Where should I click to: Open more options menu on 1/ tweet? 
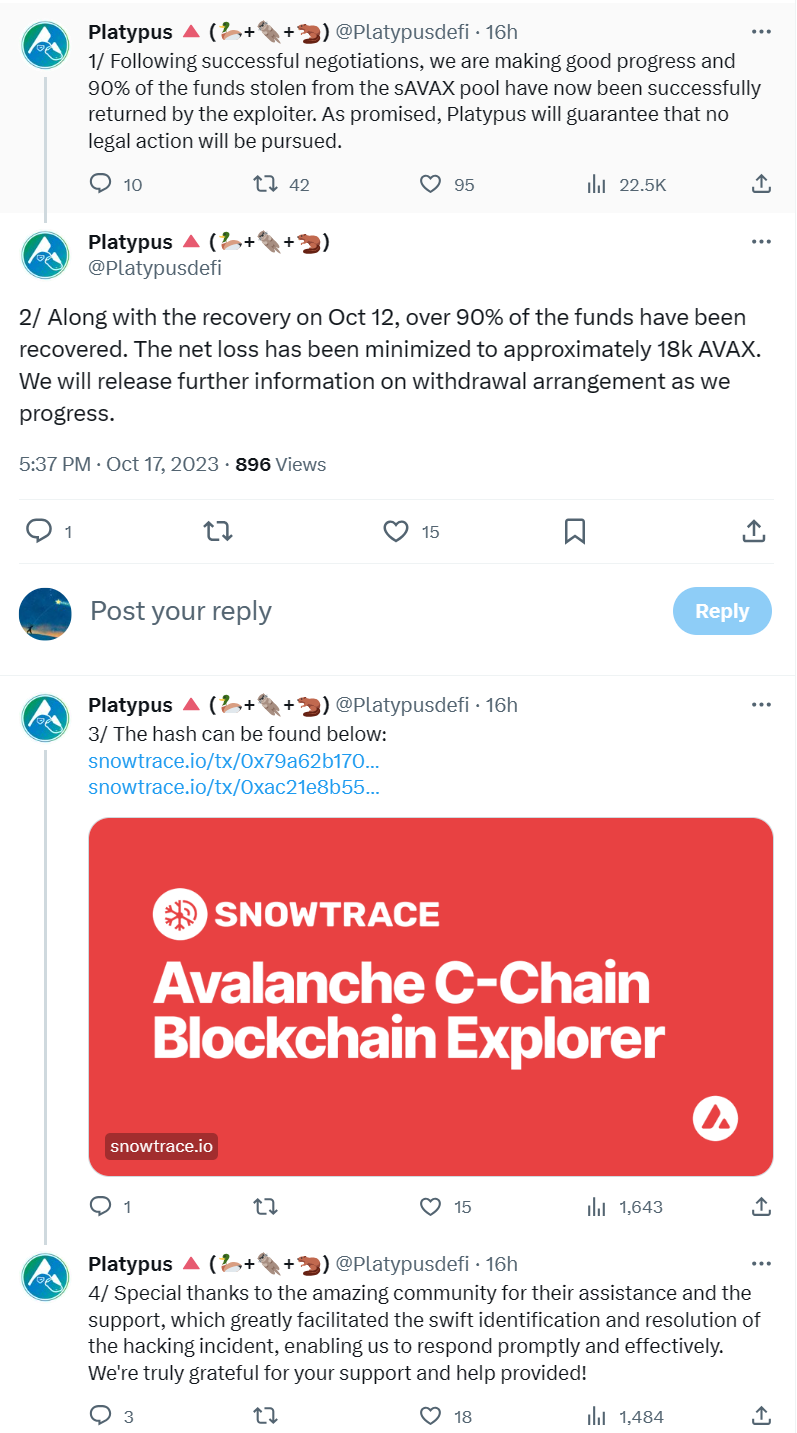click(761, 32)
